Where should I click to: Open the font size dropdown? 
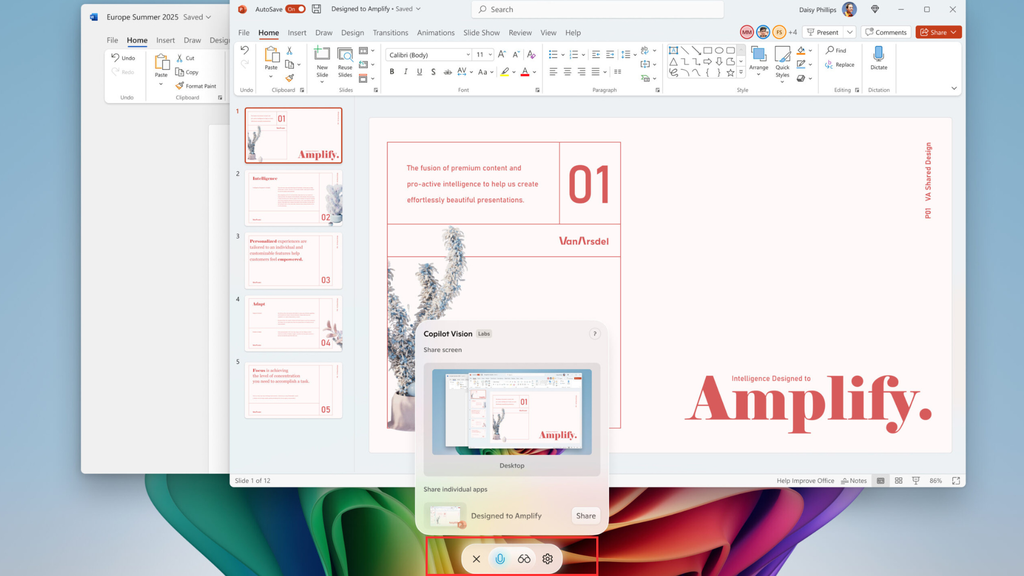(490, 55)
